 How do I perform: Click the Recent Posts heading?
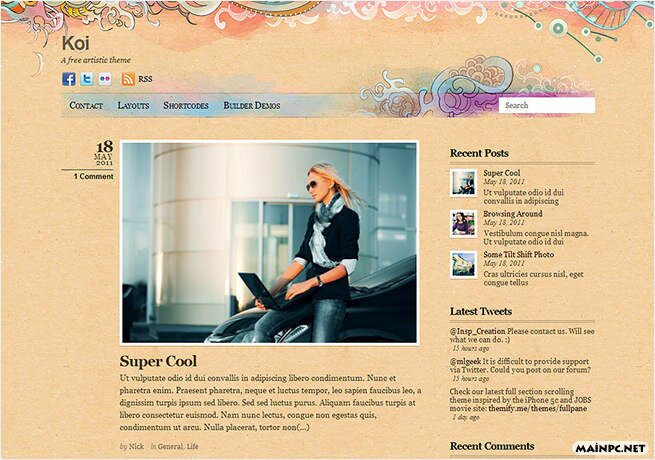point(479,153)
